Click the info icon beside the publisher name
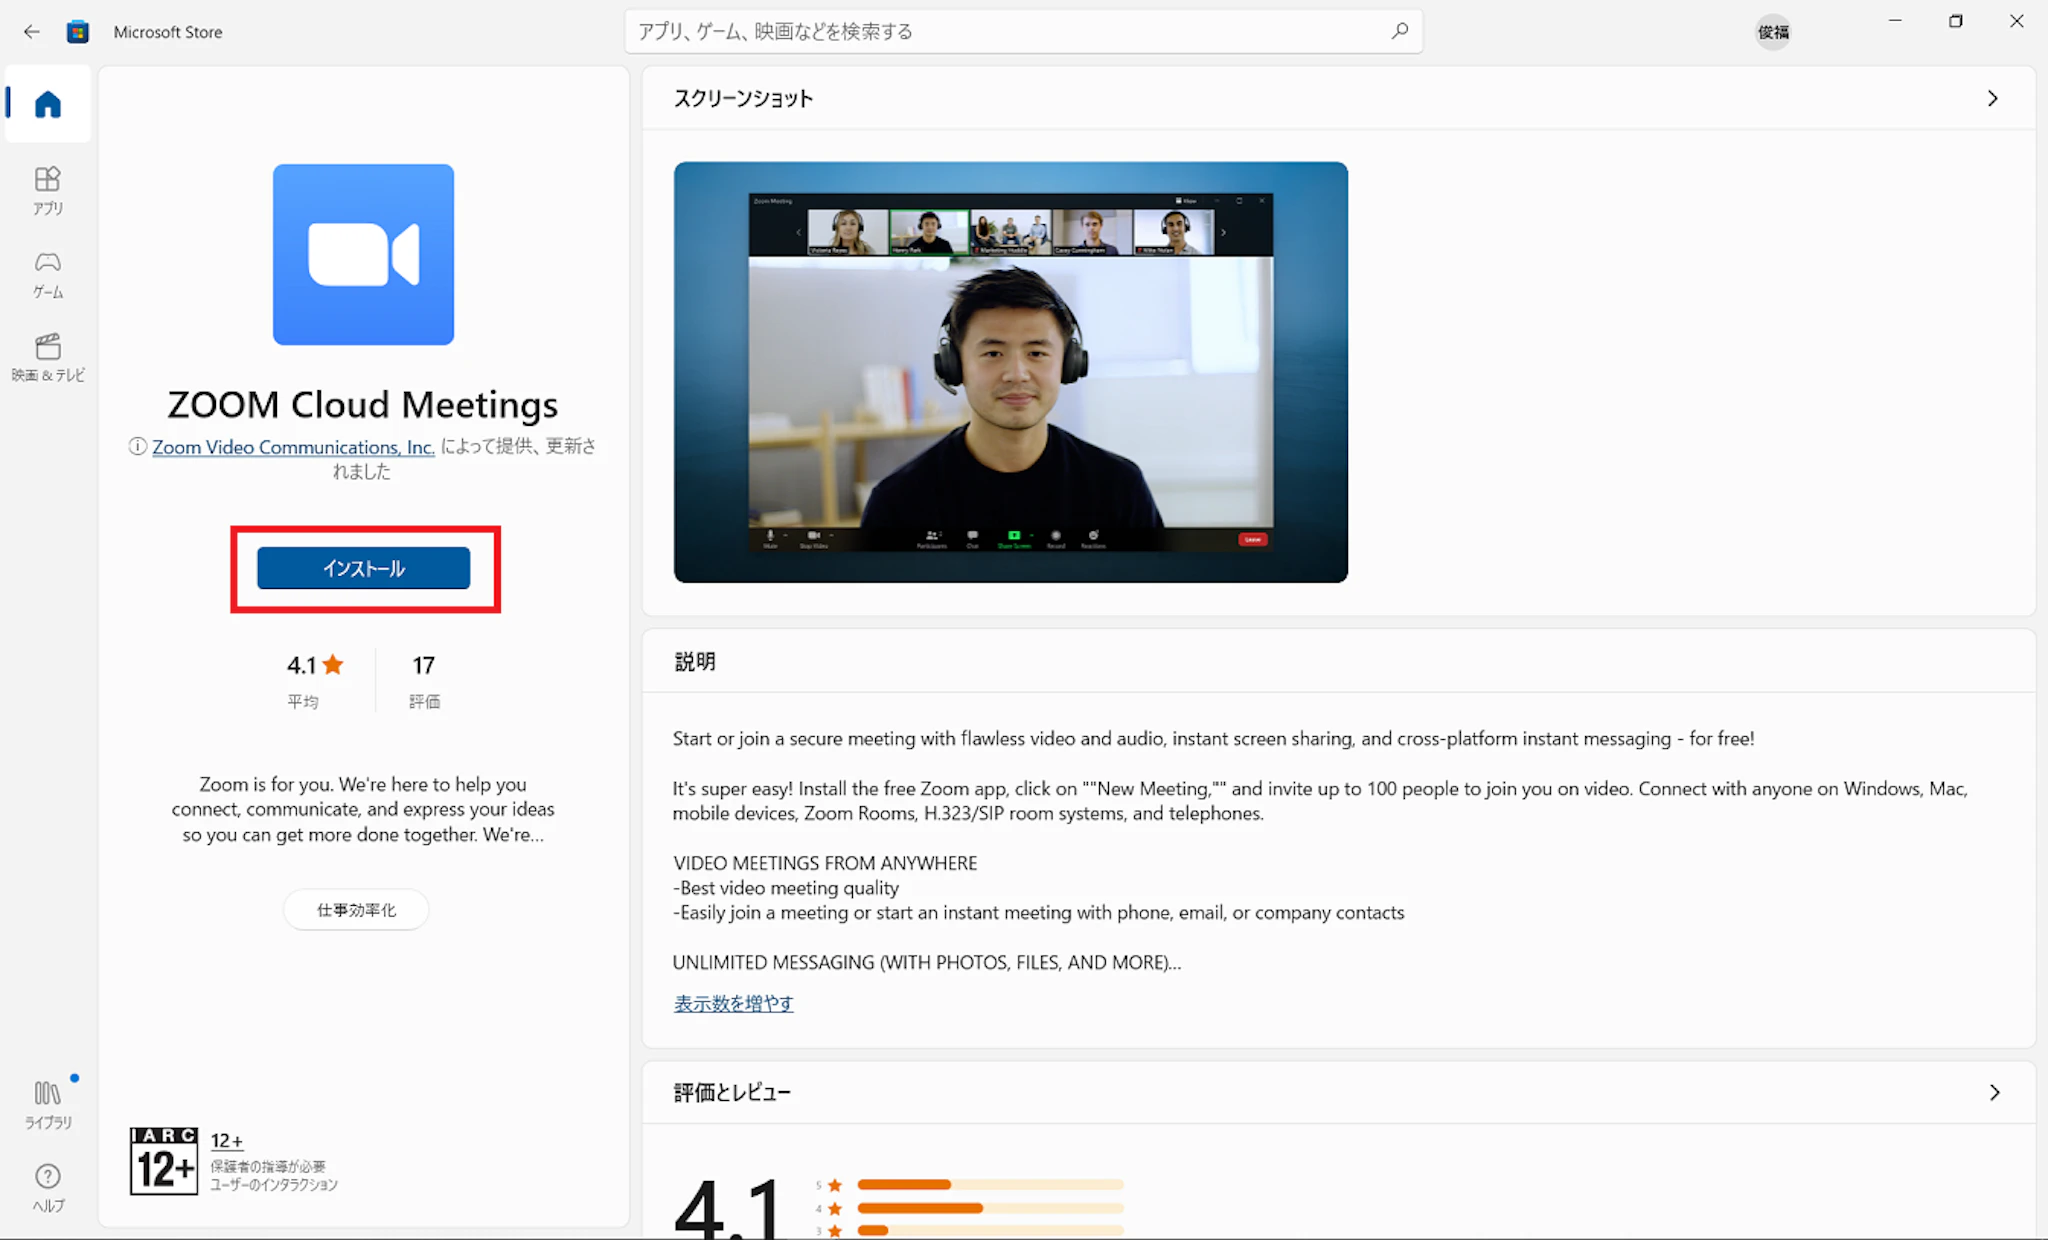 tap(138, 447)
